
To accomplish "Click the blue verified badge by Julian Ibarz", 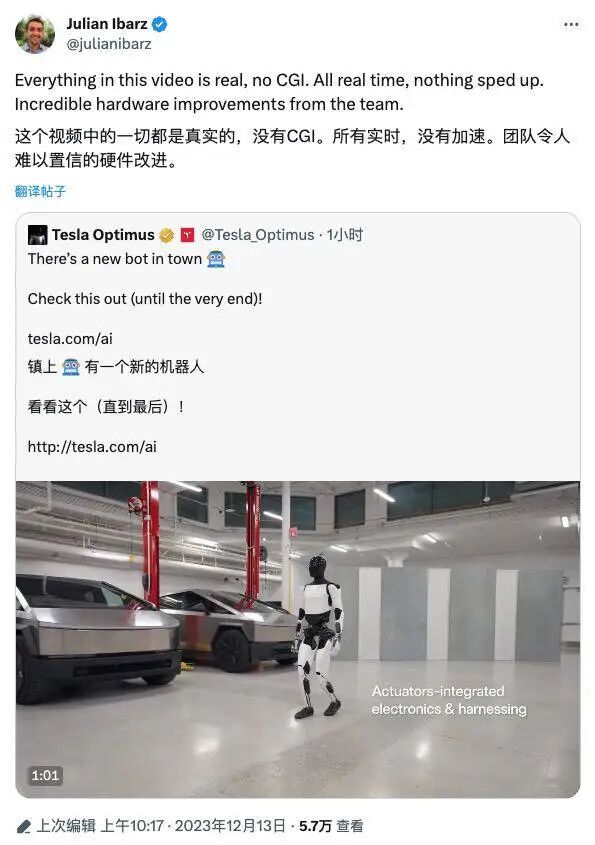I will pyautogui.click(x=160, y=24).
